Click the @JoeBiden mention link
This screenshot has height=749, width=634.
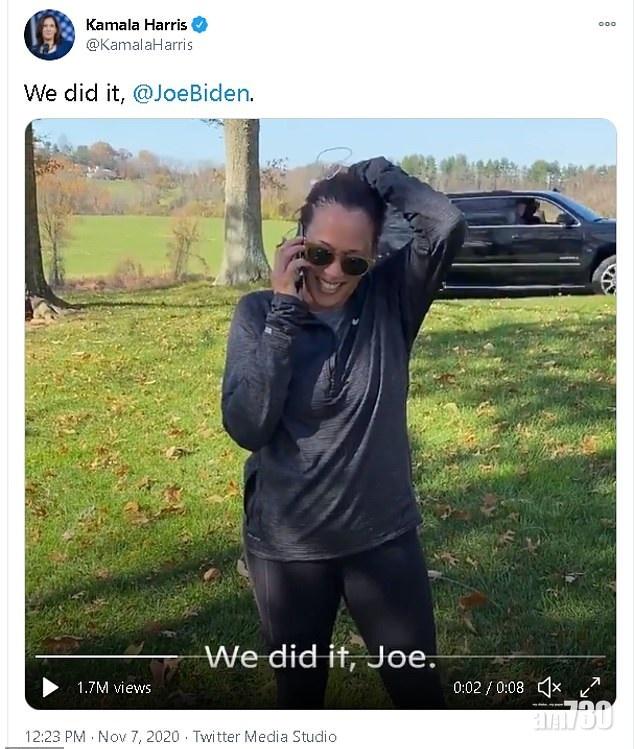[191, 93]
